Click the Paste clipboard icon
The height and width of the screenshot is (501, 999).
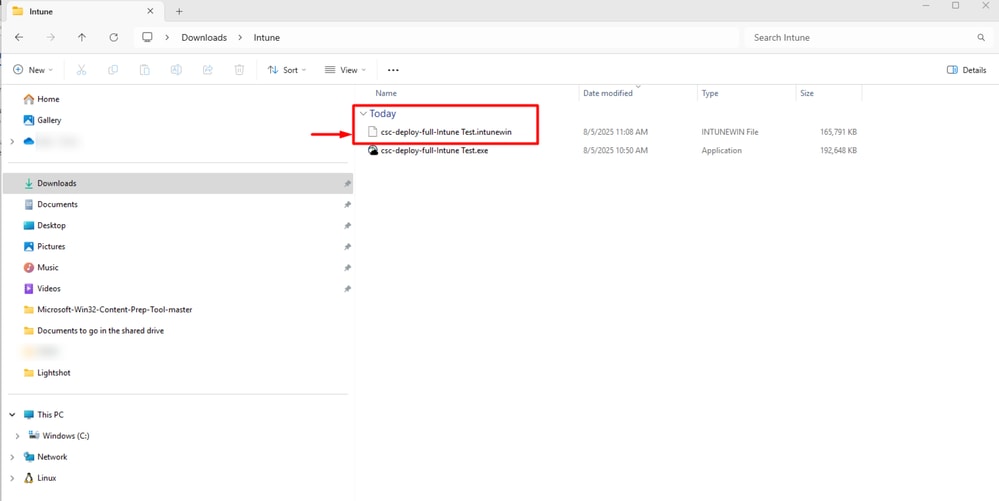tap(144, 70)
